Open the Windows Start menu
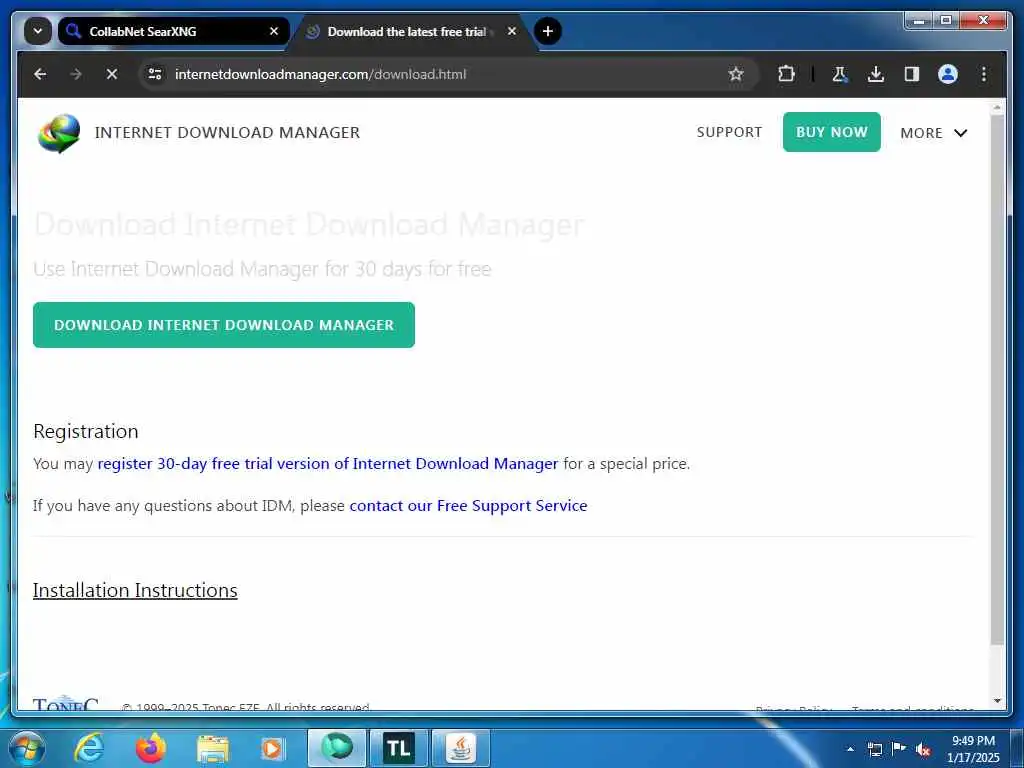Image resolution: width=1024 pixels, height=768 pixels. [27, 748]
